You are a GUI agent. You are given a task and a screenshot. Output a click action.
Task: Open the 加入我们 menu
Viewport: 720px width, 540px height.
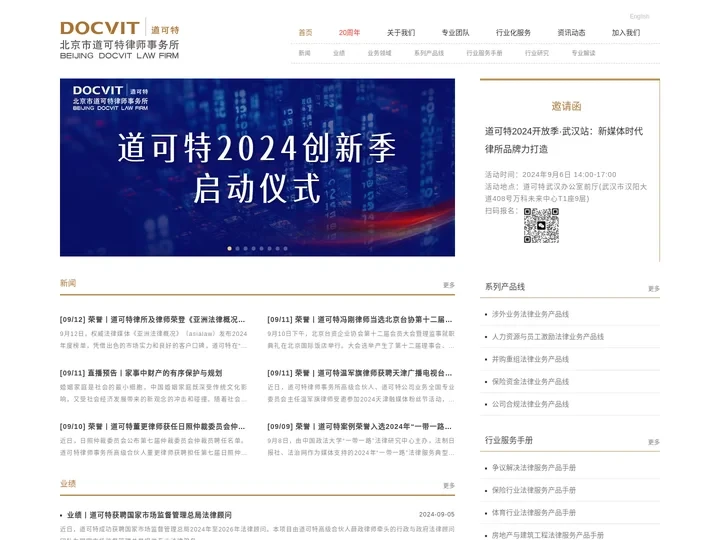[626, 33]
